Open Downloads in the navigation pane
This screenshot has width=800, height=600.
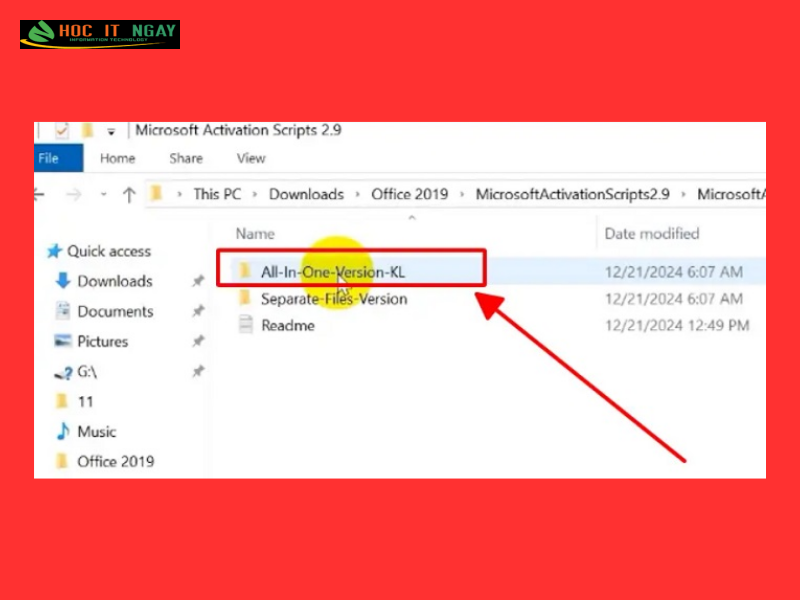tap(115, 281)
